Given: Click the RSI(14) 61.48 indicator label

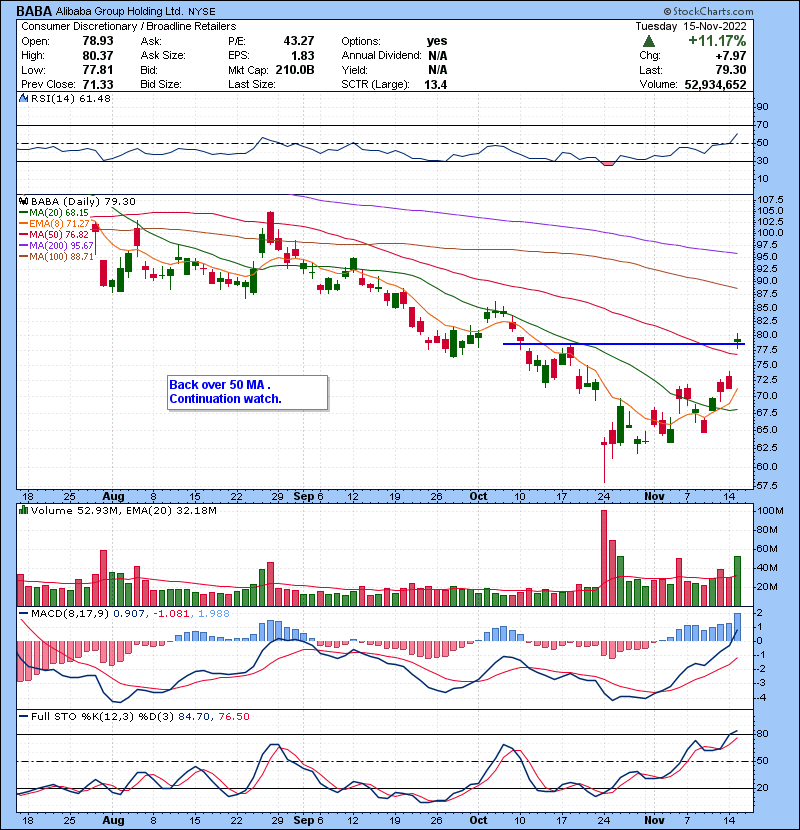Looking at the screenshot, I should (x=71, y=98).
